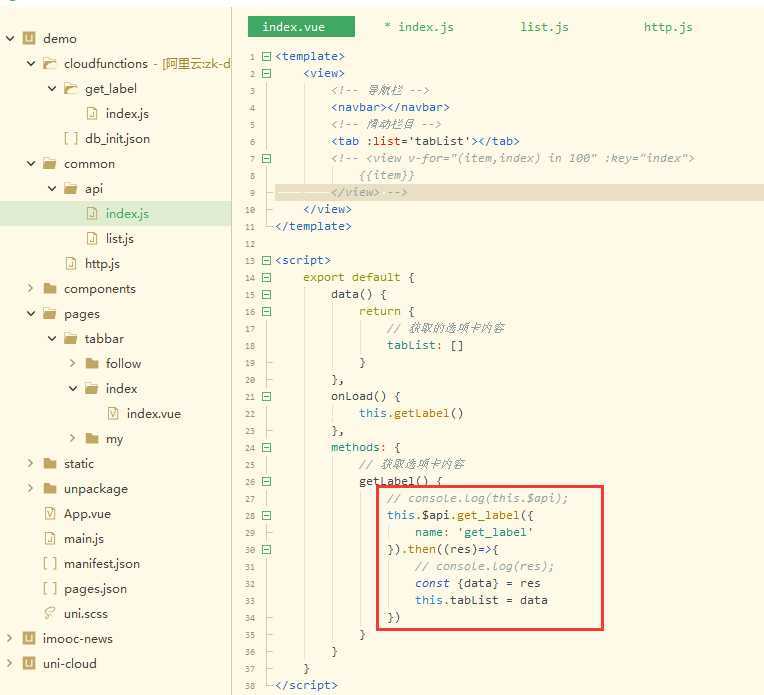Click the App.vue file icon
The height and width of the screenshot is (695, 764).
pos(50,513)
